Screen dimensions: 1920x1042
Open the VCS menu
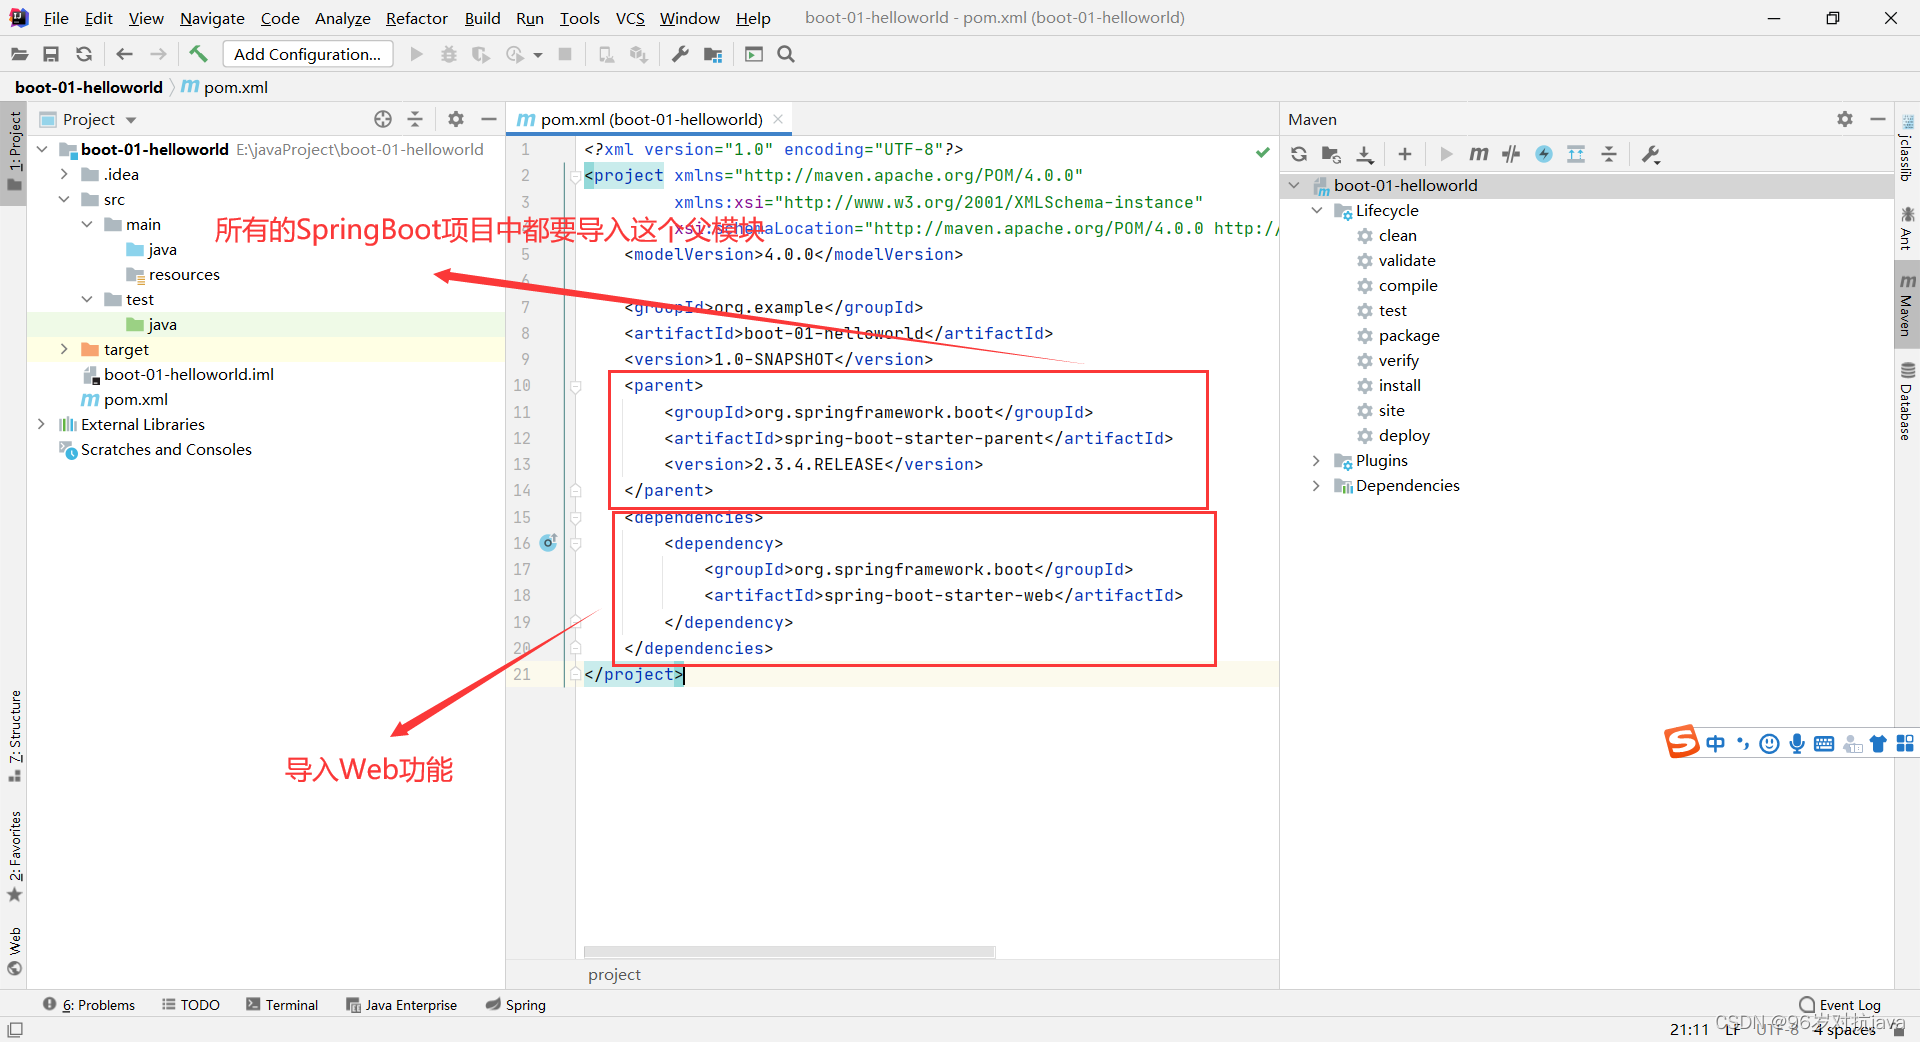pos(630,18)
